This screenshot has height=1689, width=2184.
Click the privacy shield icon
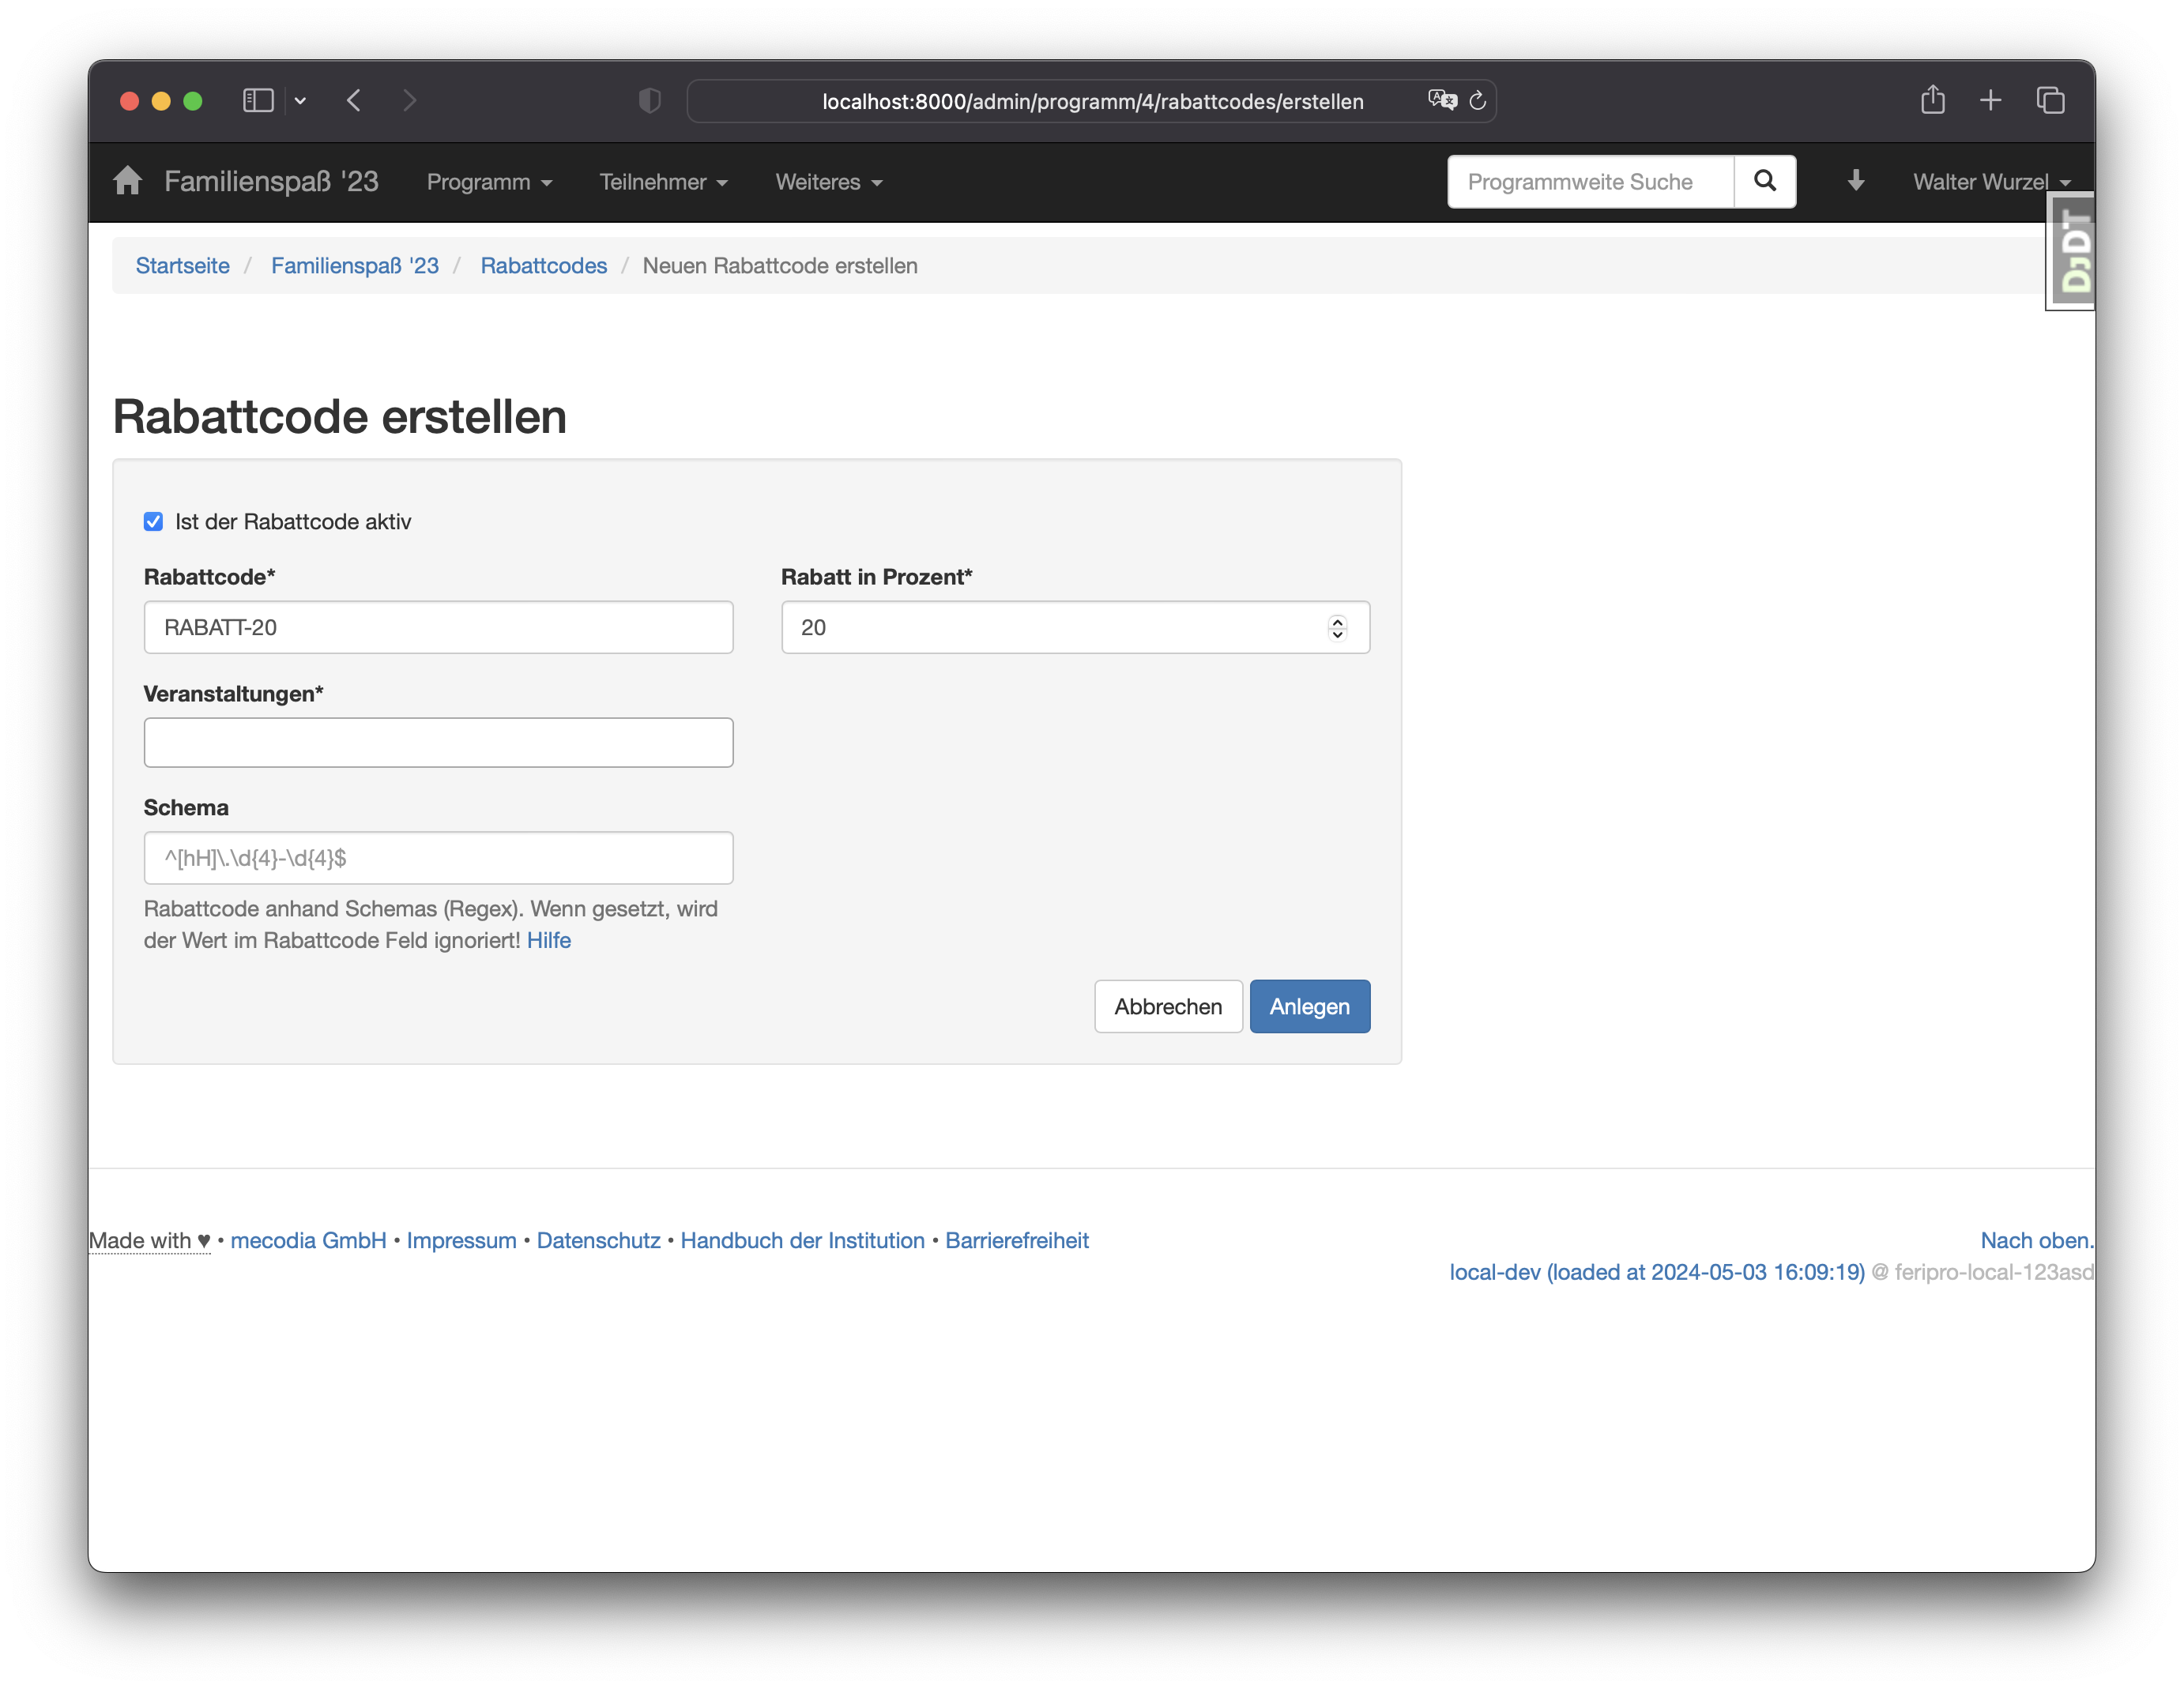pos(650,101)
